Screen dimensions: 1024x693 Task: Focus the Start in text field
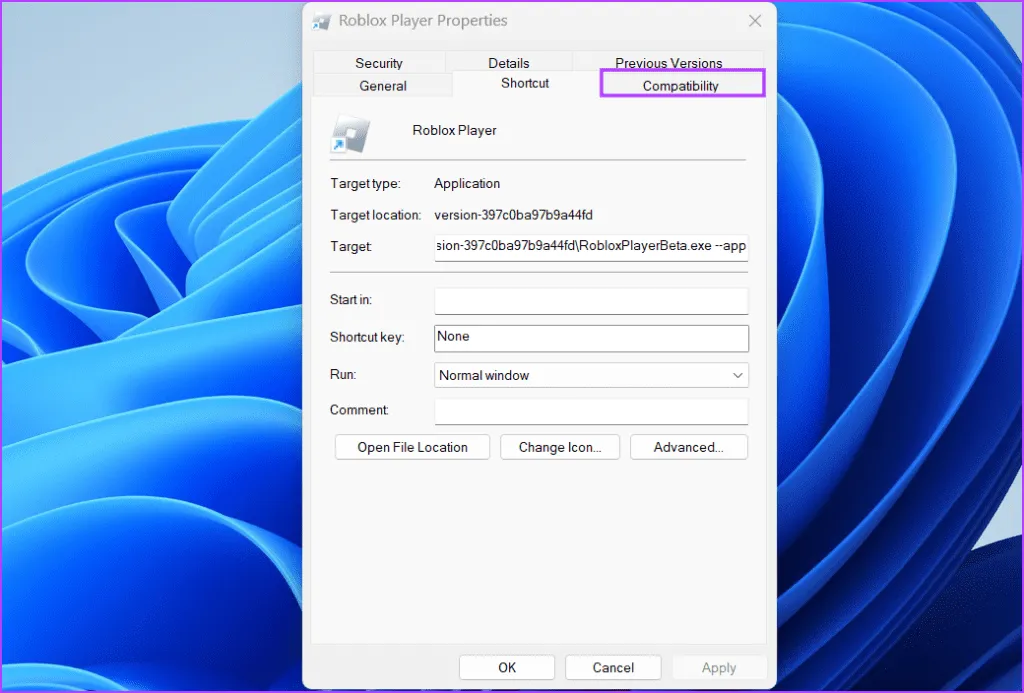coord(591,301)
